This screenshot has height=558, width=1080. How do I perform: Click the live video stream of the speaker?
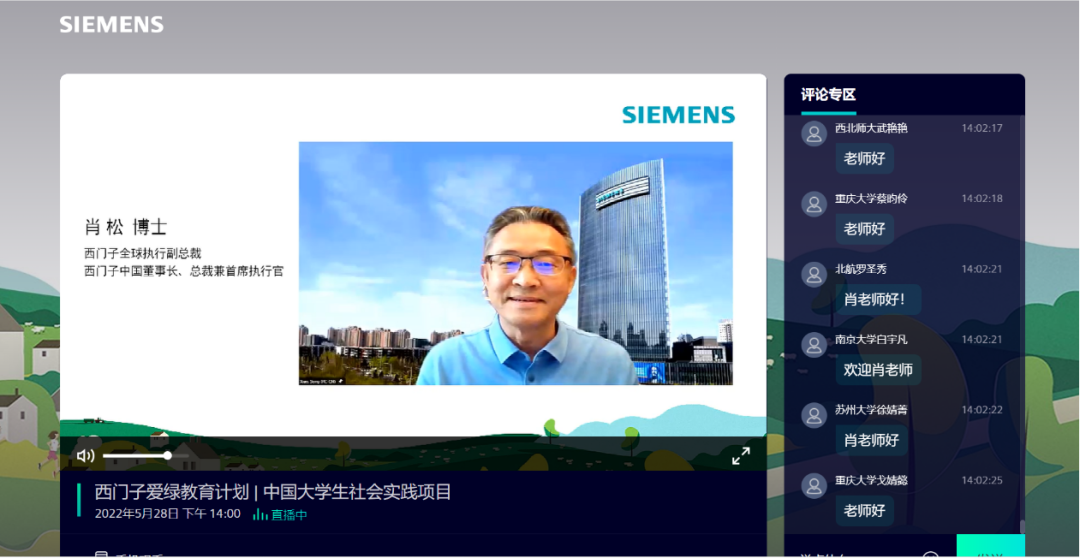pos(515,263)
